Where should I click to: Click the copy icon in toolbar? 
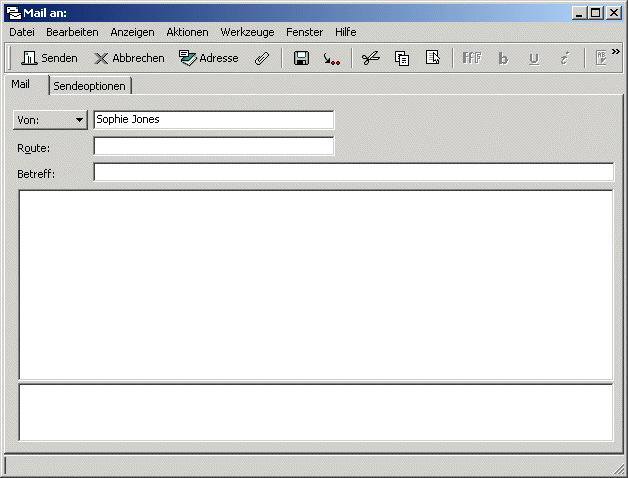pos(402,58)
